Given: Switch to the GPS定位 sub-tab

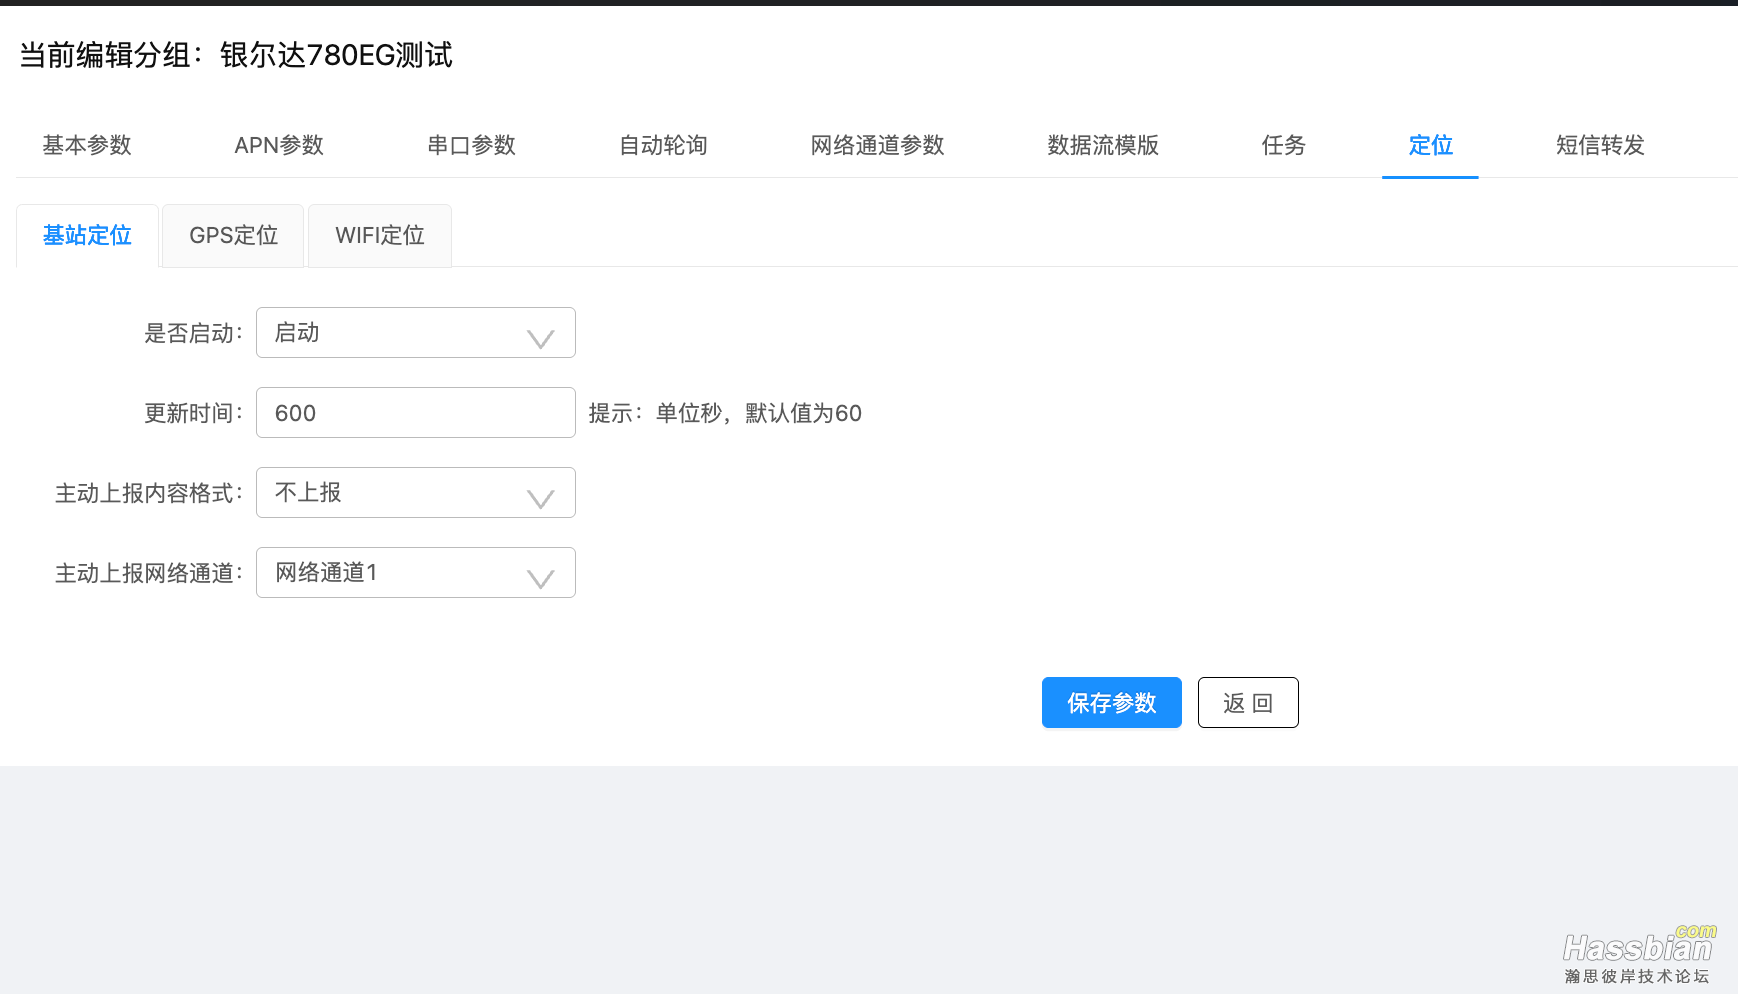Looking at the screenshot, I should tap(233, 235).
